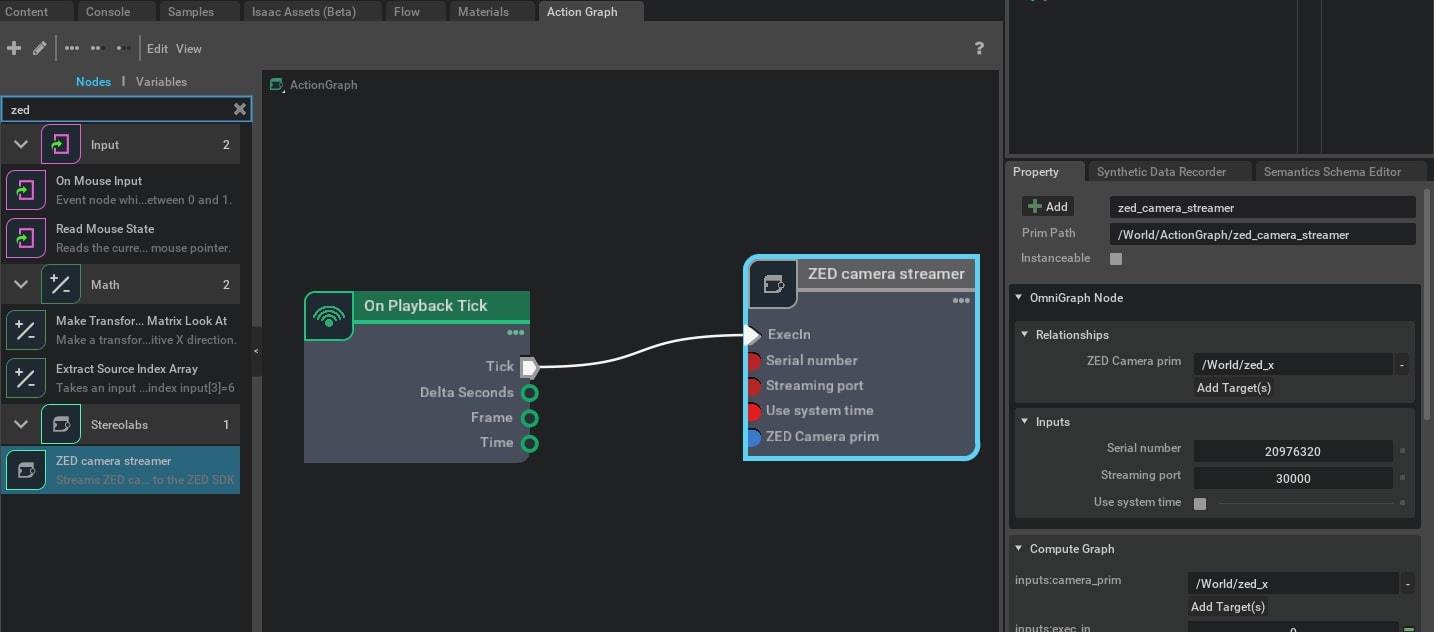The width and height of the screenshot is (1434, 632).
Task: Open the Edit menu
Action: click(x=157, y=48)
